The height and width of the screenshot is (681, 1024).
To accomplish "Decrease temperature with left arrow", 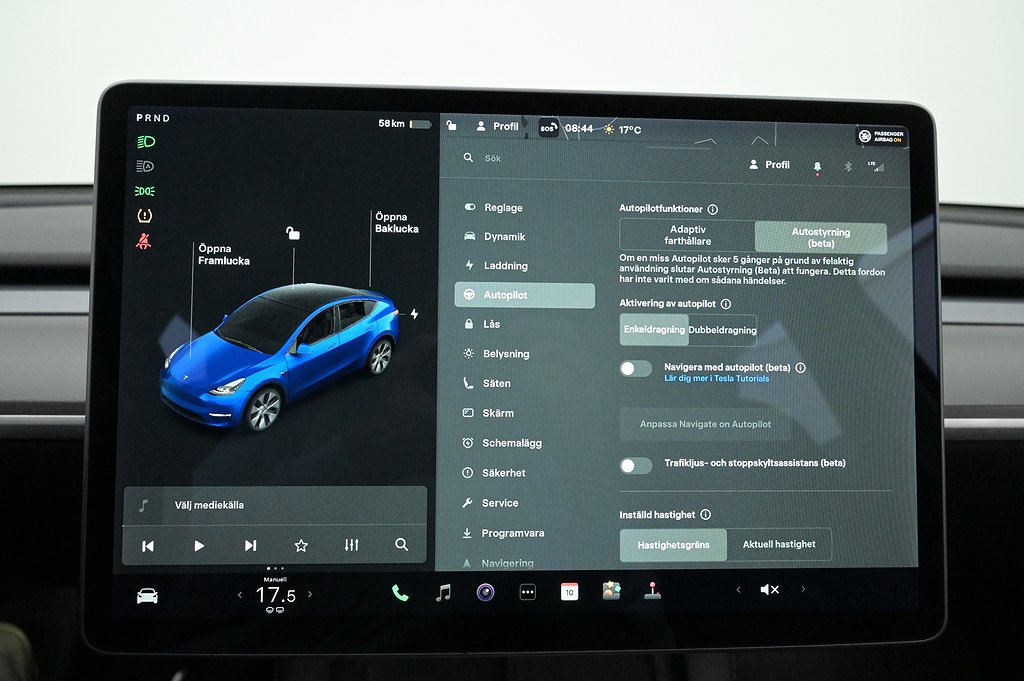I will [239, 595].
